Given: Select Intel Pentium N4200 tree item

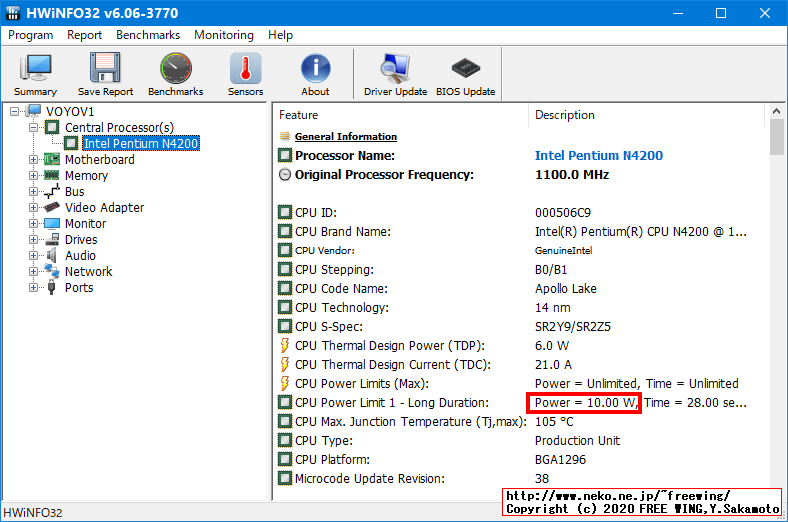Looking at the screenshot, I should [x=141, y=144].
